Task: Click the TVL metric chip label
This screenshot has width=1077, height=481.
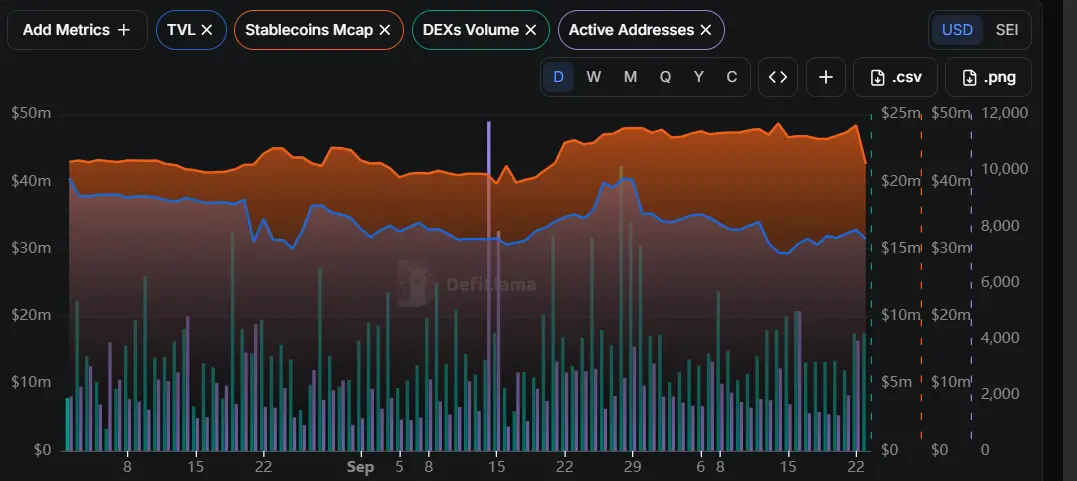Action: (x=181, y=30)
